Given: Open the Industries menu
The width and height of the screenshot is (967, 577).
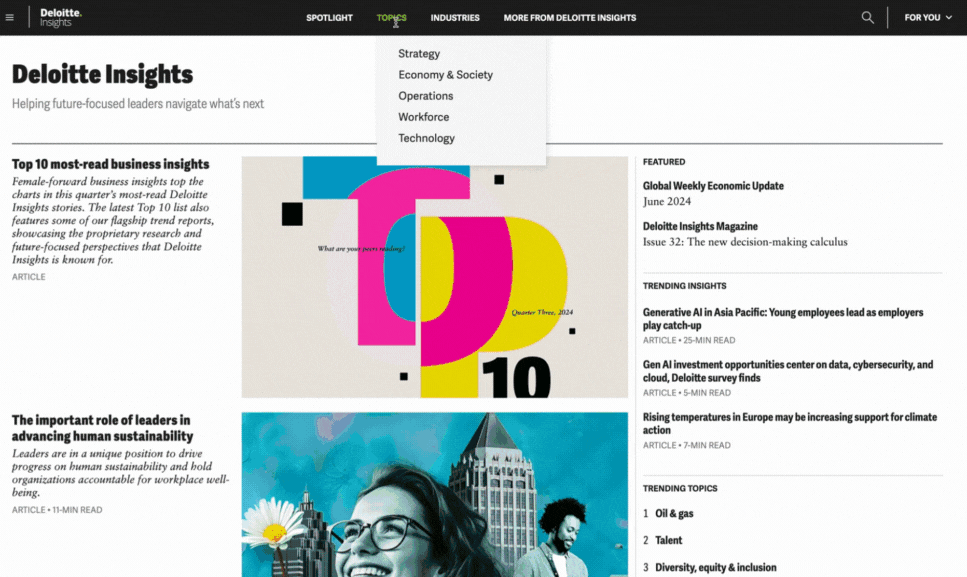Looking at the screenshot, I should [455, 18].
